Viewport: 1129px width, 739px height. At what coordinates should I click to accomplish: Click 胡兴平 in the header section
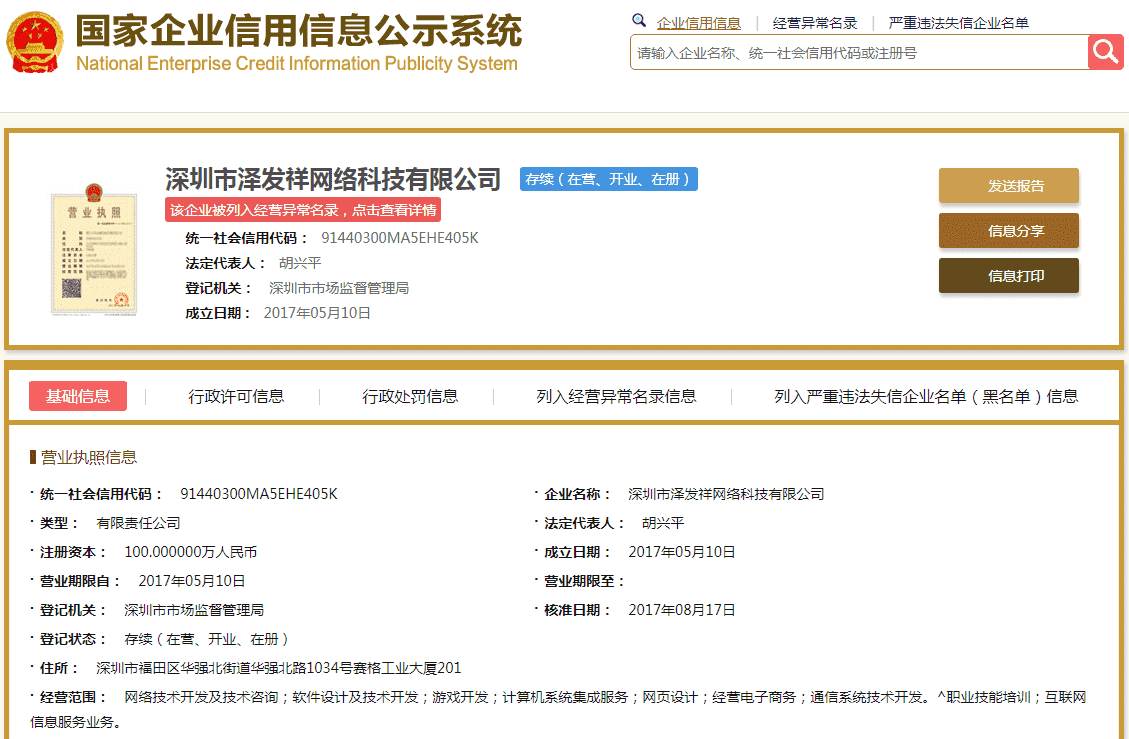[x=300, y=263]
